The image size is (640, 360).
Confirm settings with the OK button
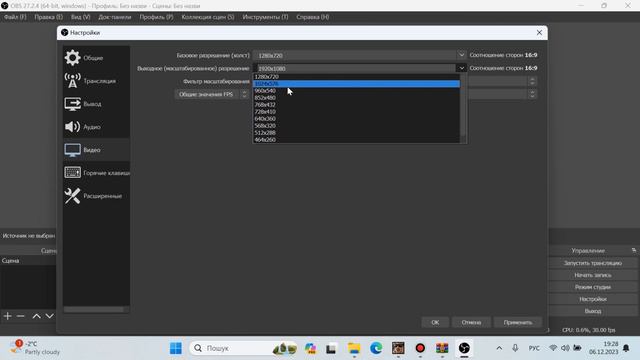[435, 322]
